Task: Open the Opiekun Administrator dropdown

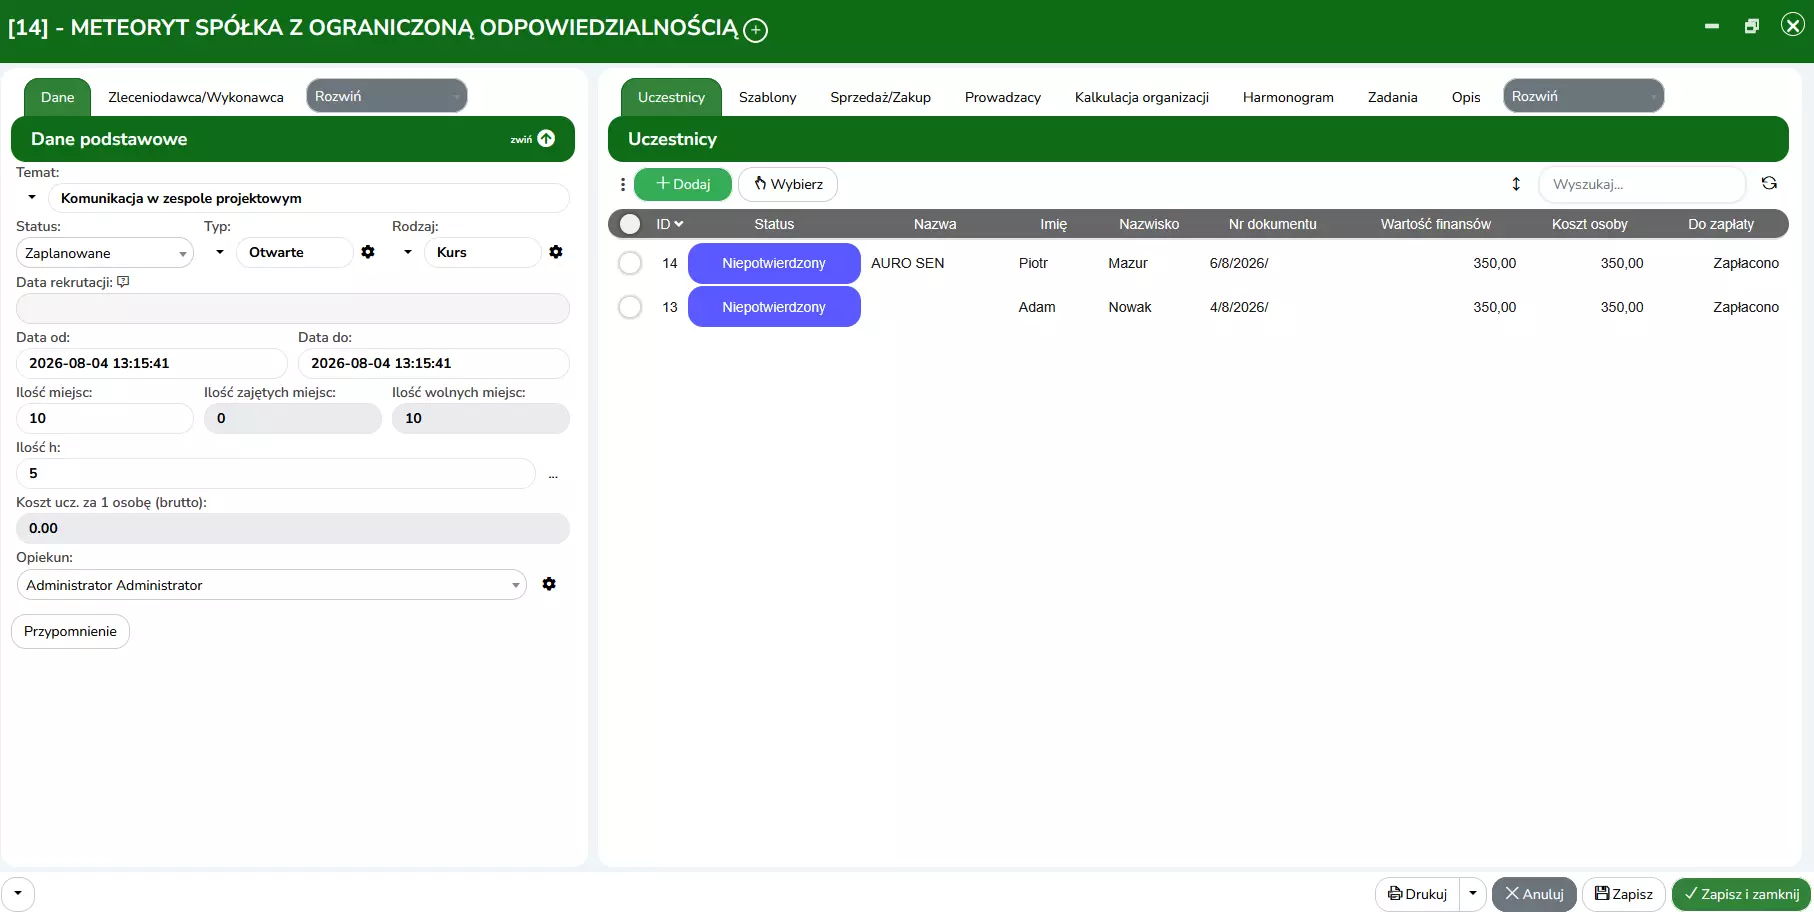Action: 272,585
